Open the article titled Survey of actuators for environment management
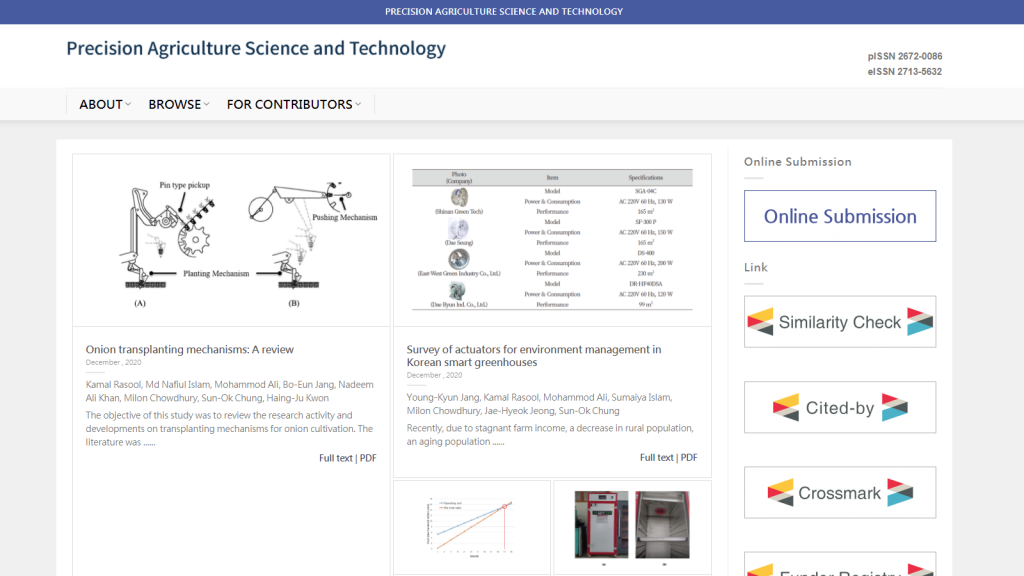Image resolution: width=1024 pixels, height=576 pixels. pyautogui.click(x=534, y=356)
